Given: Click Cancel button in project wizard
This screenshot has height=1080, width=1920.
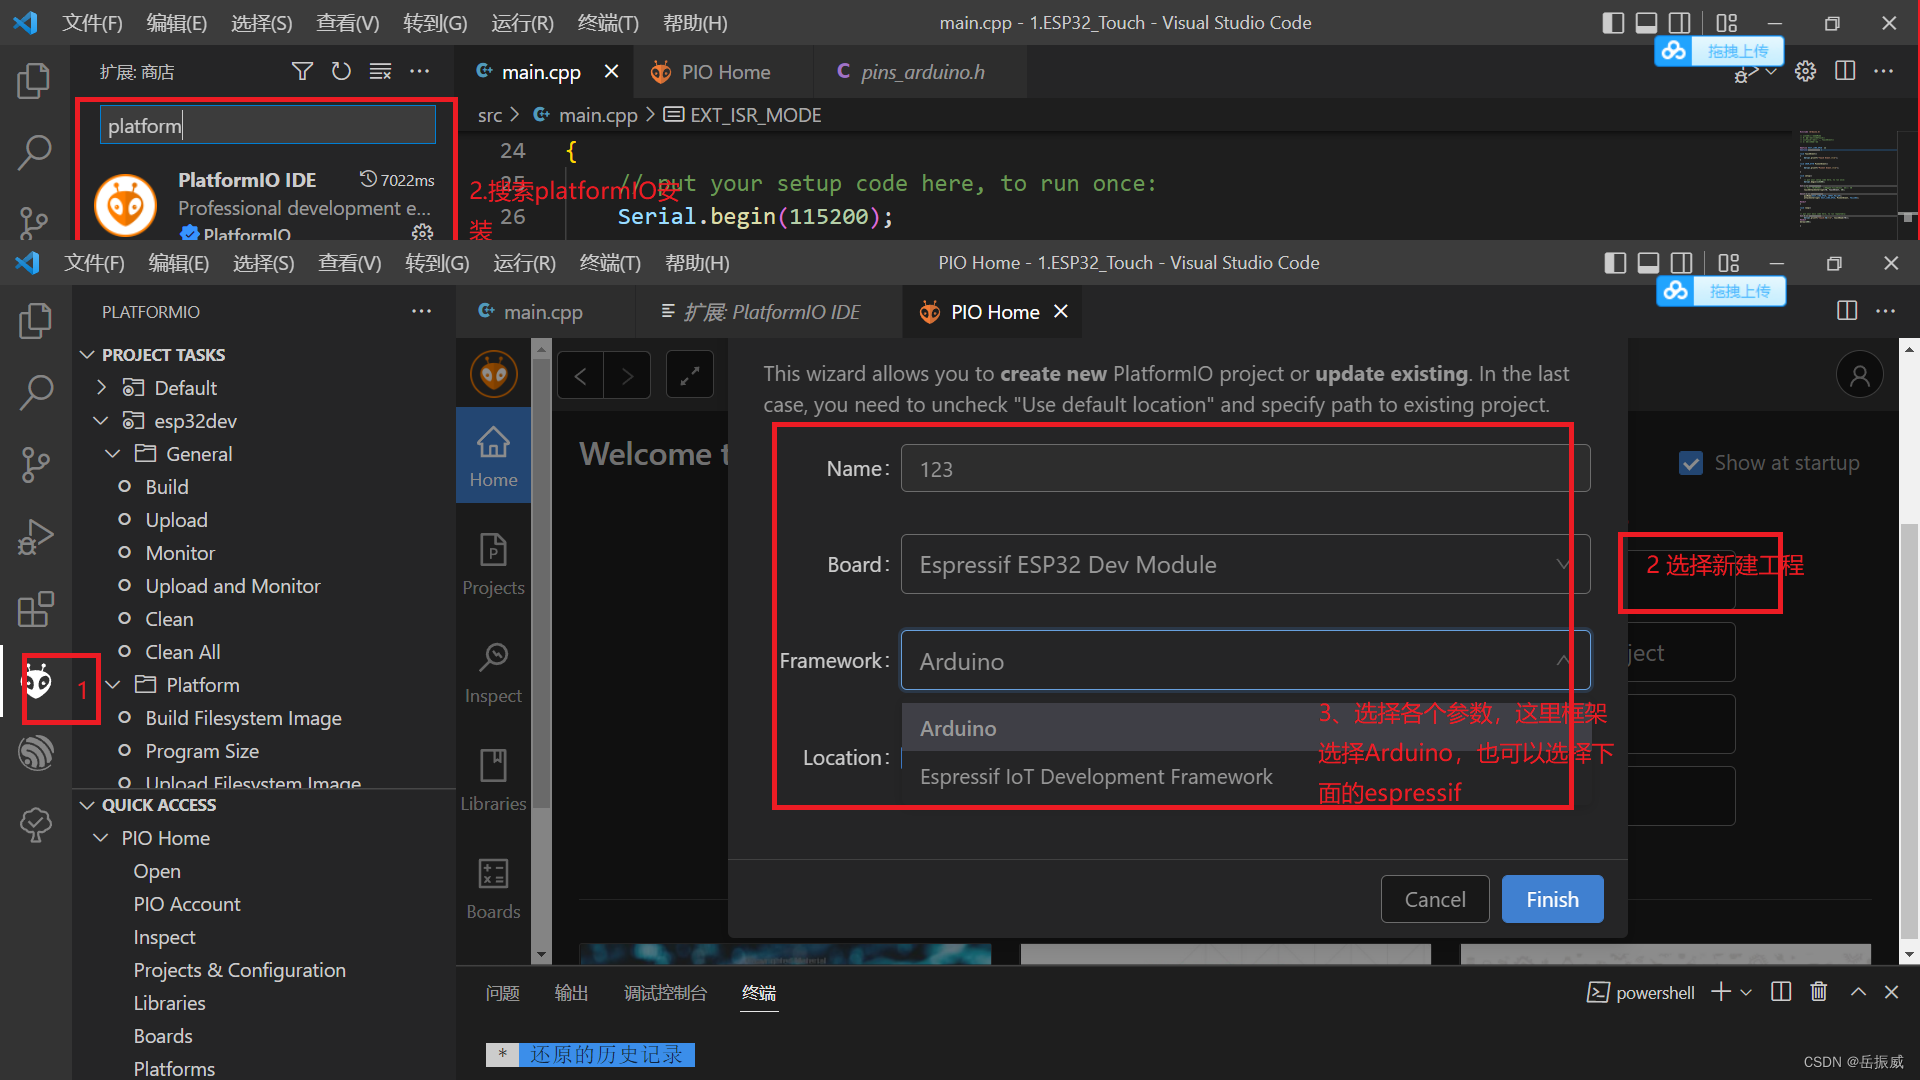Looking at the screenshot, I should point(1435,899).
